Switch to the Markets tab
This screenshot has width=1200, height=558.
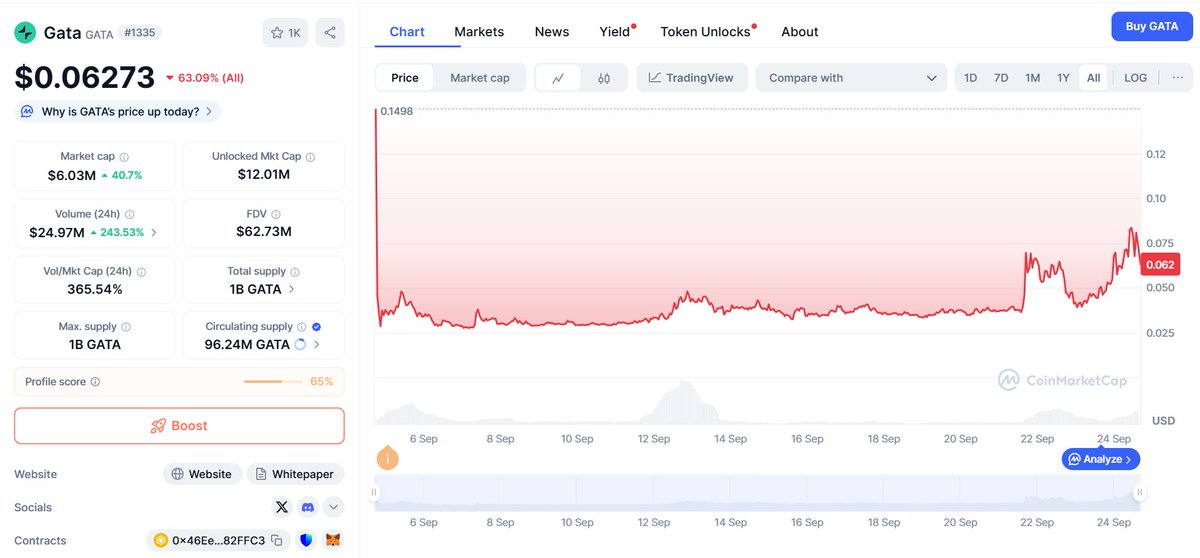pyautogui.click(x=479, y=32)
